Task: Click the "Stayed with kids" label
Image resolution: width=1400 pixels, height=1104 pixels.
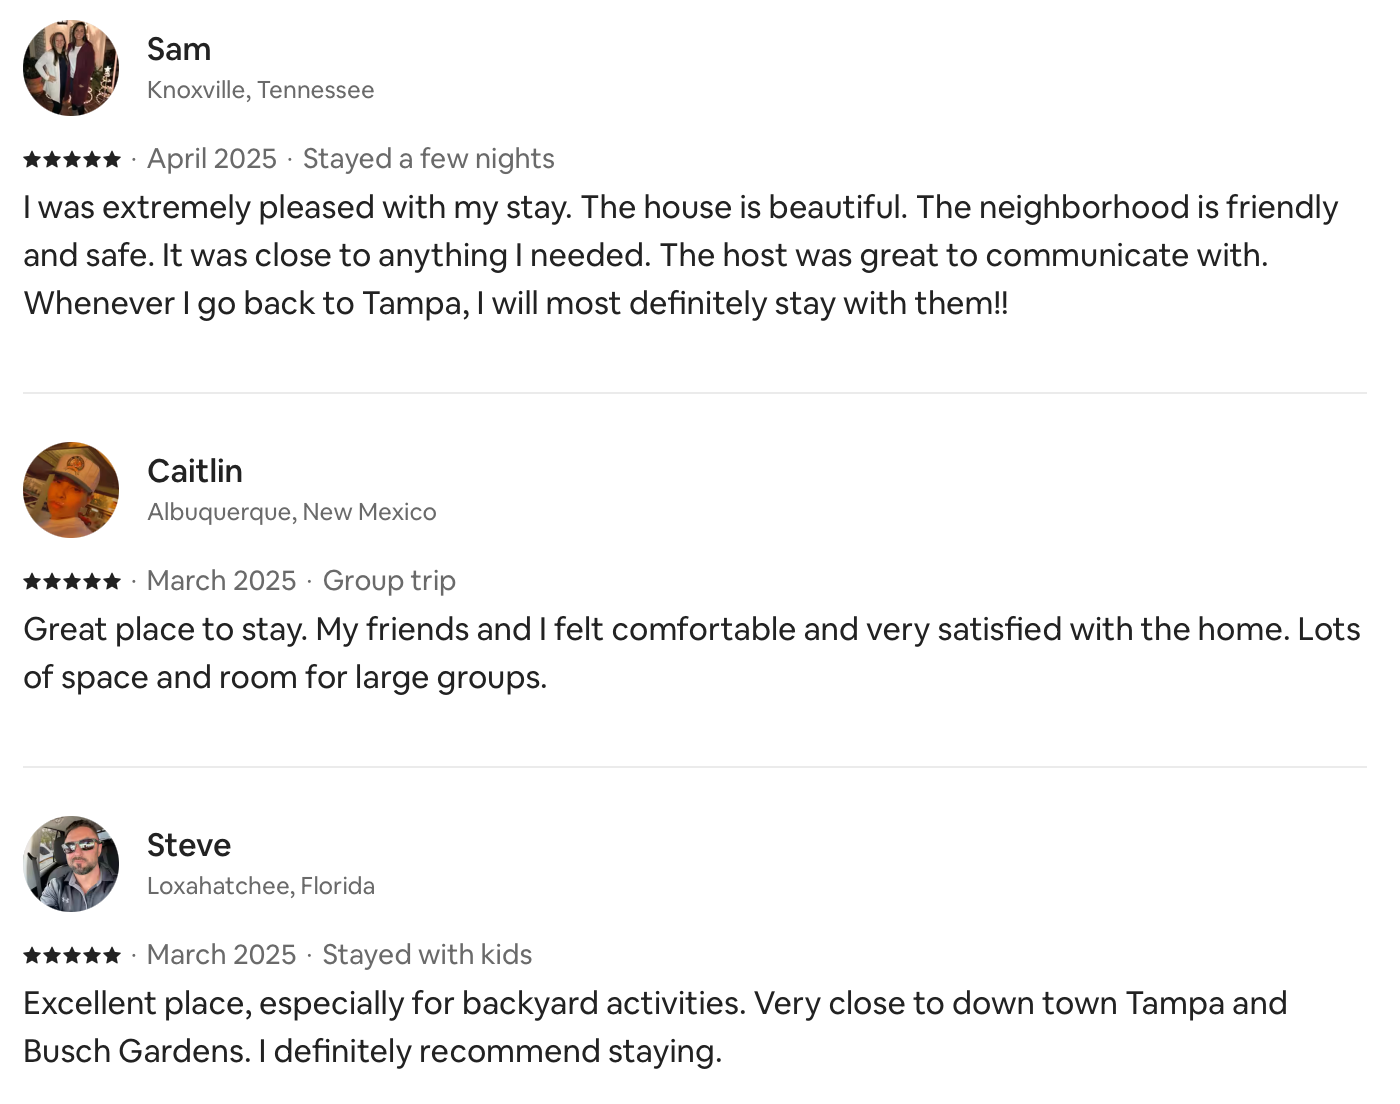Action: click(427, 955)
